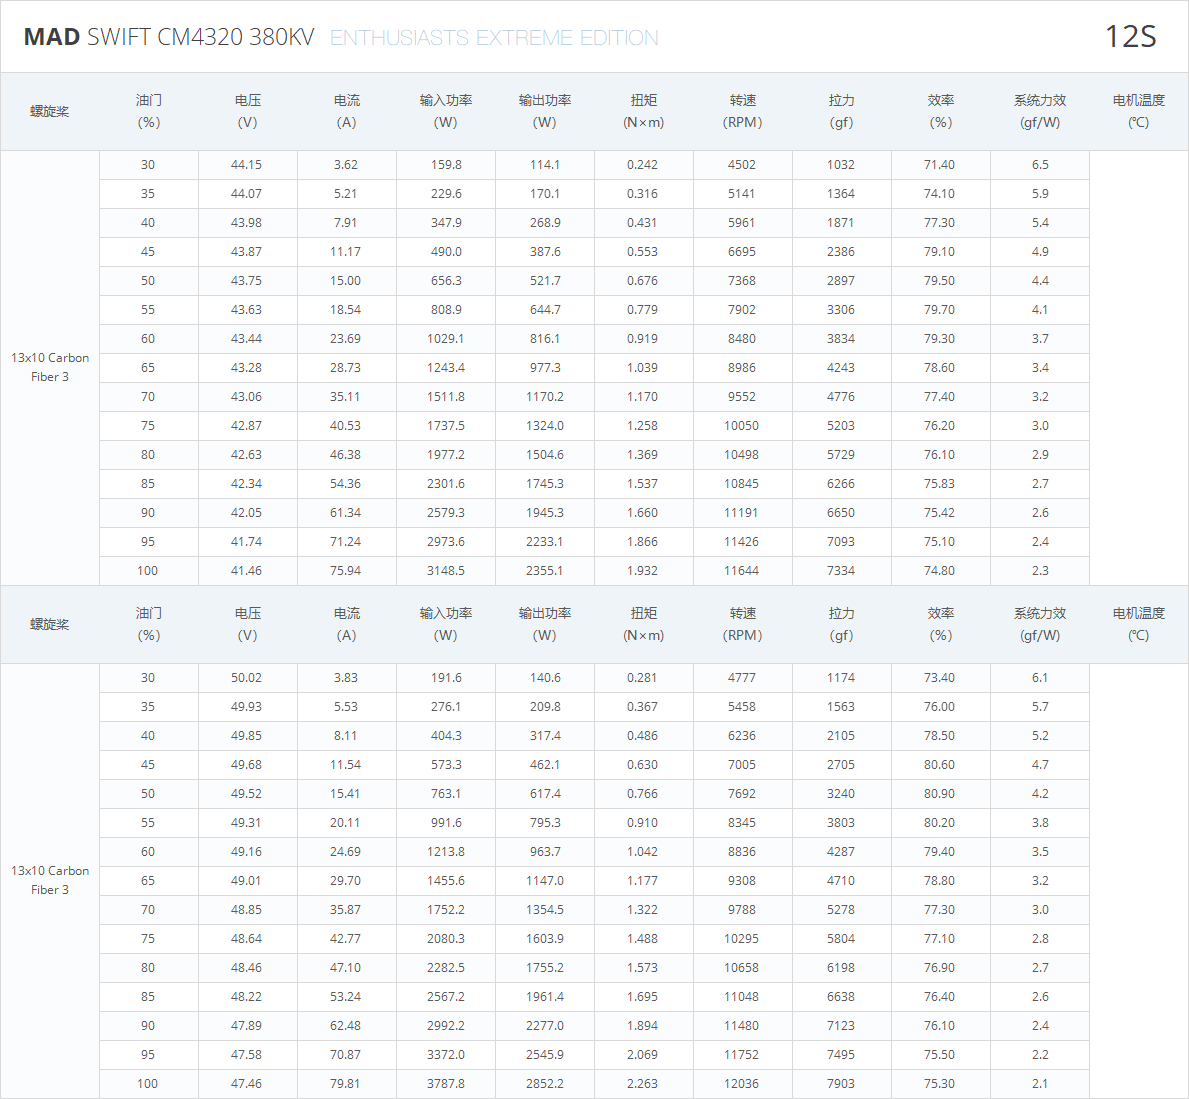
Task: Select input power cell 1455.6
Action: click(x=446, y=881)
